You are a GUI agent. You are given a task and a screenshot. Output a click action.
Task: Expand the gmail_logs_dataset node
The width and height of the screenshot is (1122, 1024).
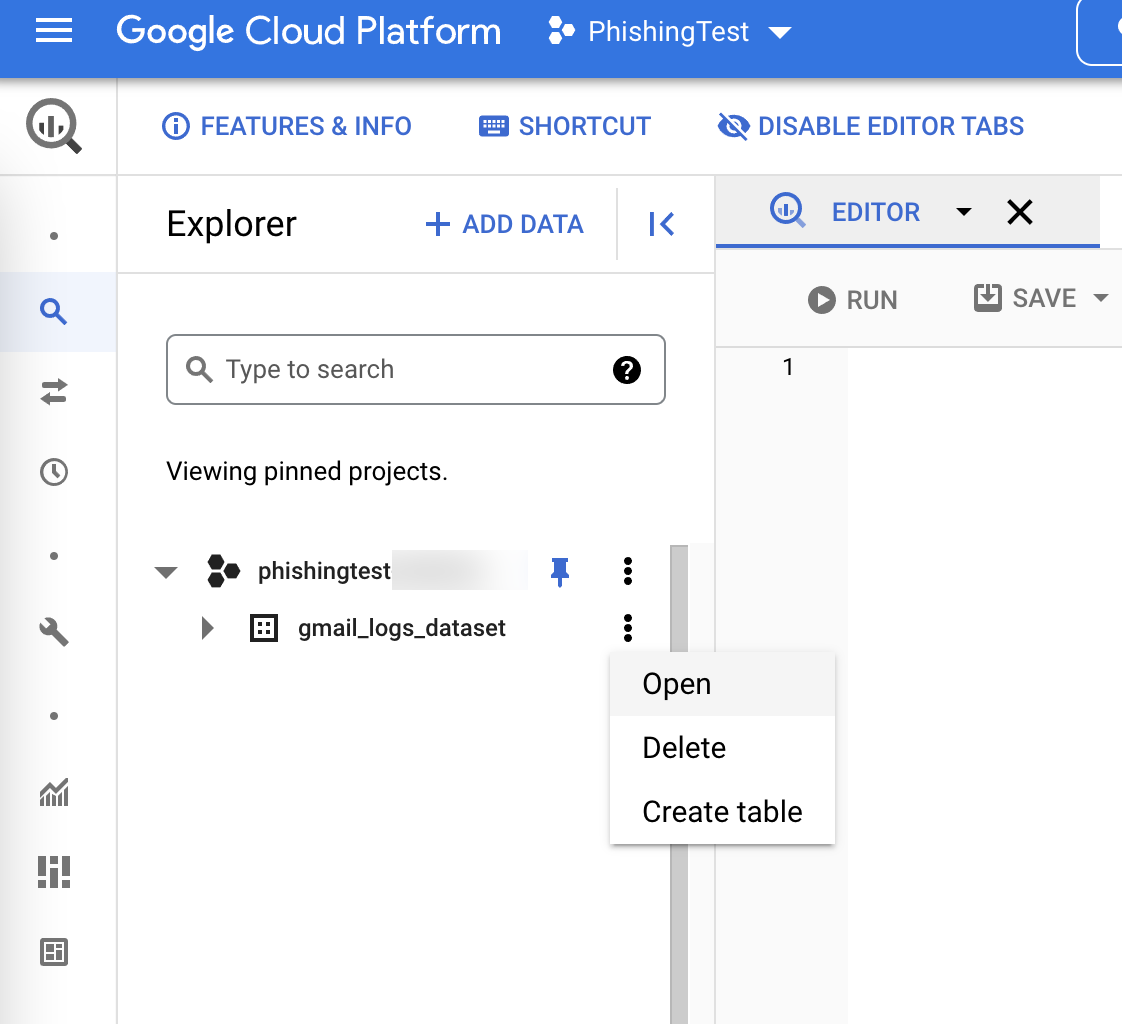pyautogui.click(x=208, y=628)
